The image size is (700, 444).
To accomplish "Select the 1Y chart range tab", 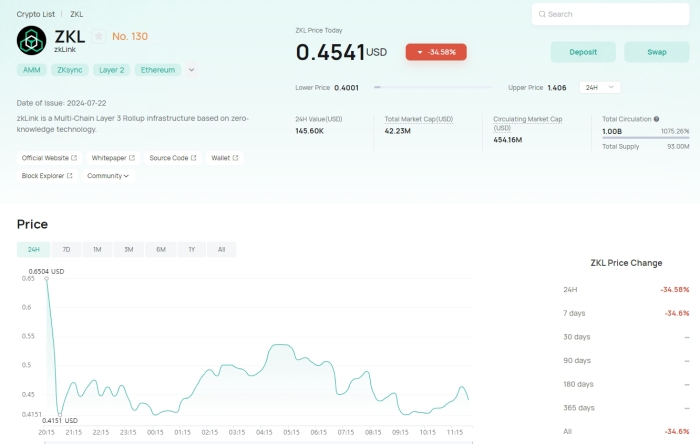I will [190, 249].
